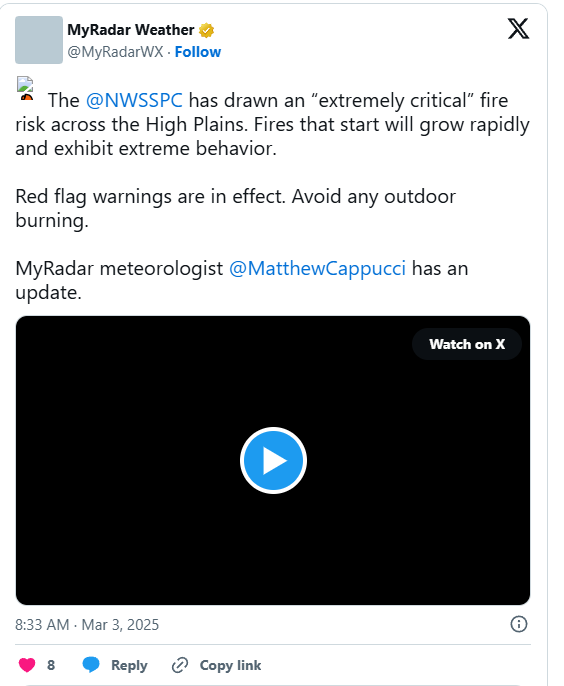The image size is (564, 686).
Task: Click the blue reply speech bubble icon
Action: [x=91, y=665]
